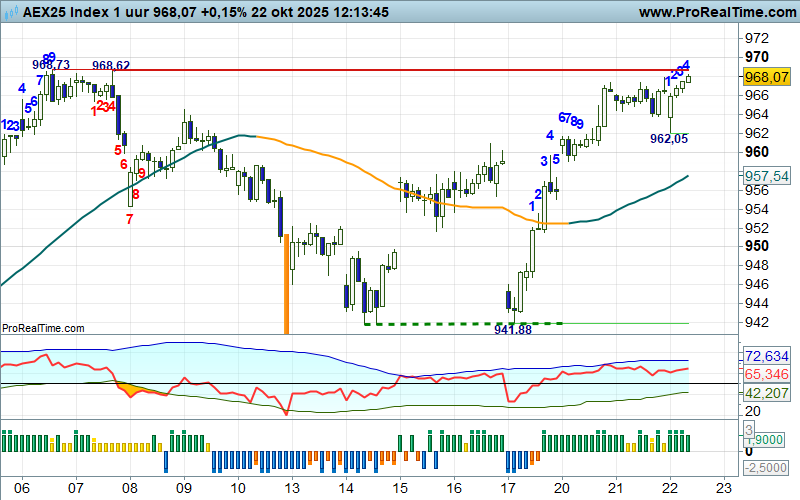Click the 972 level on the price axis

click(x=757, y=38)
